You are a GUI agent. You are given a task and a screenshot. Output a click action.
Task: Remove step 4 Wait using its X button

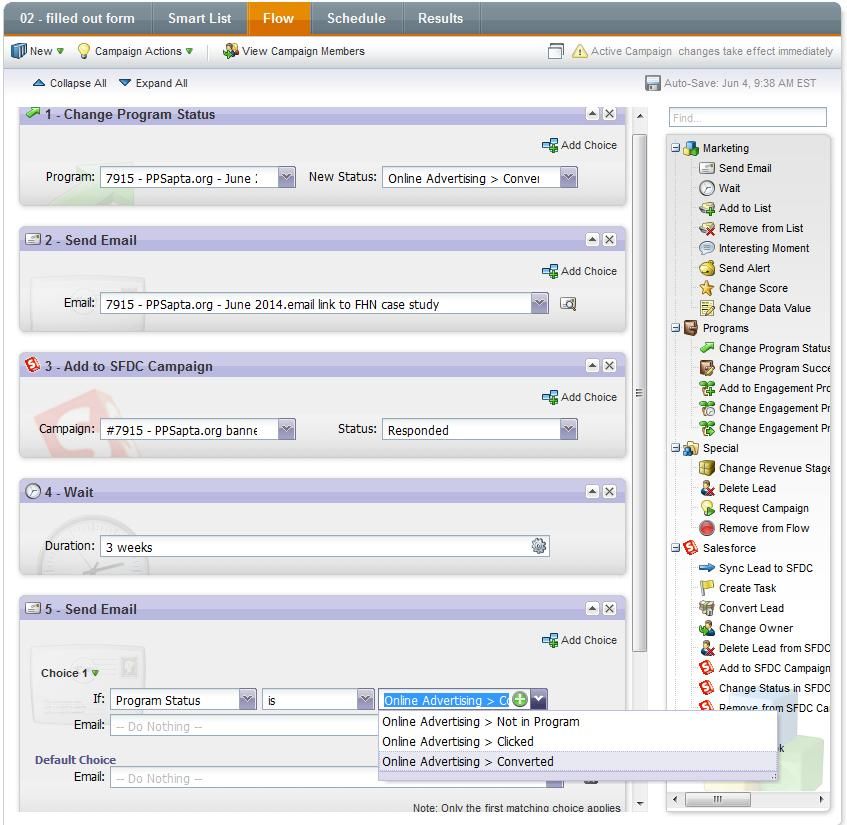point(609,492)
